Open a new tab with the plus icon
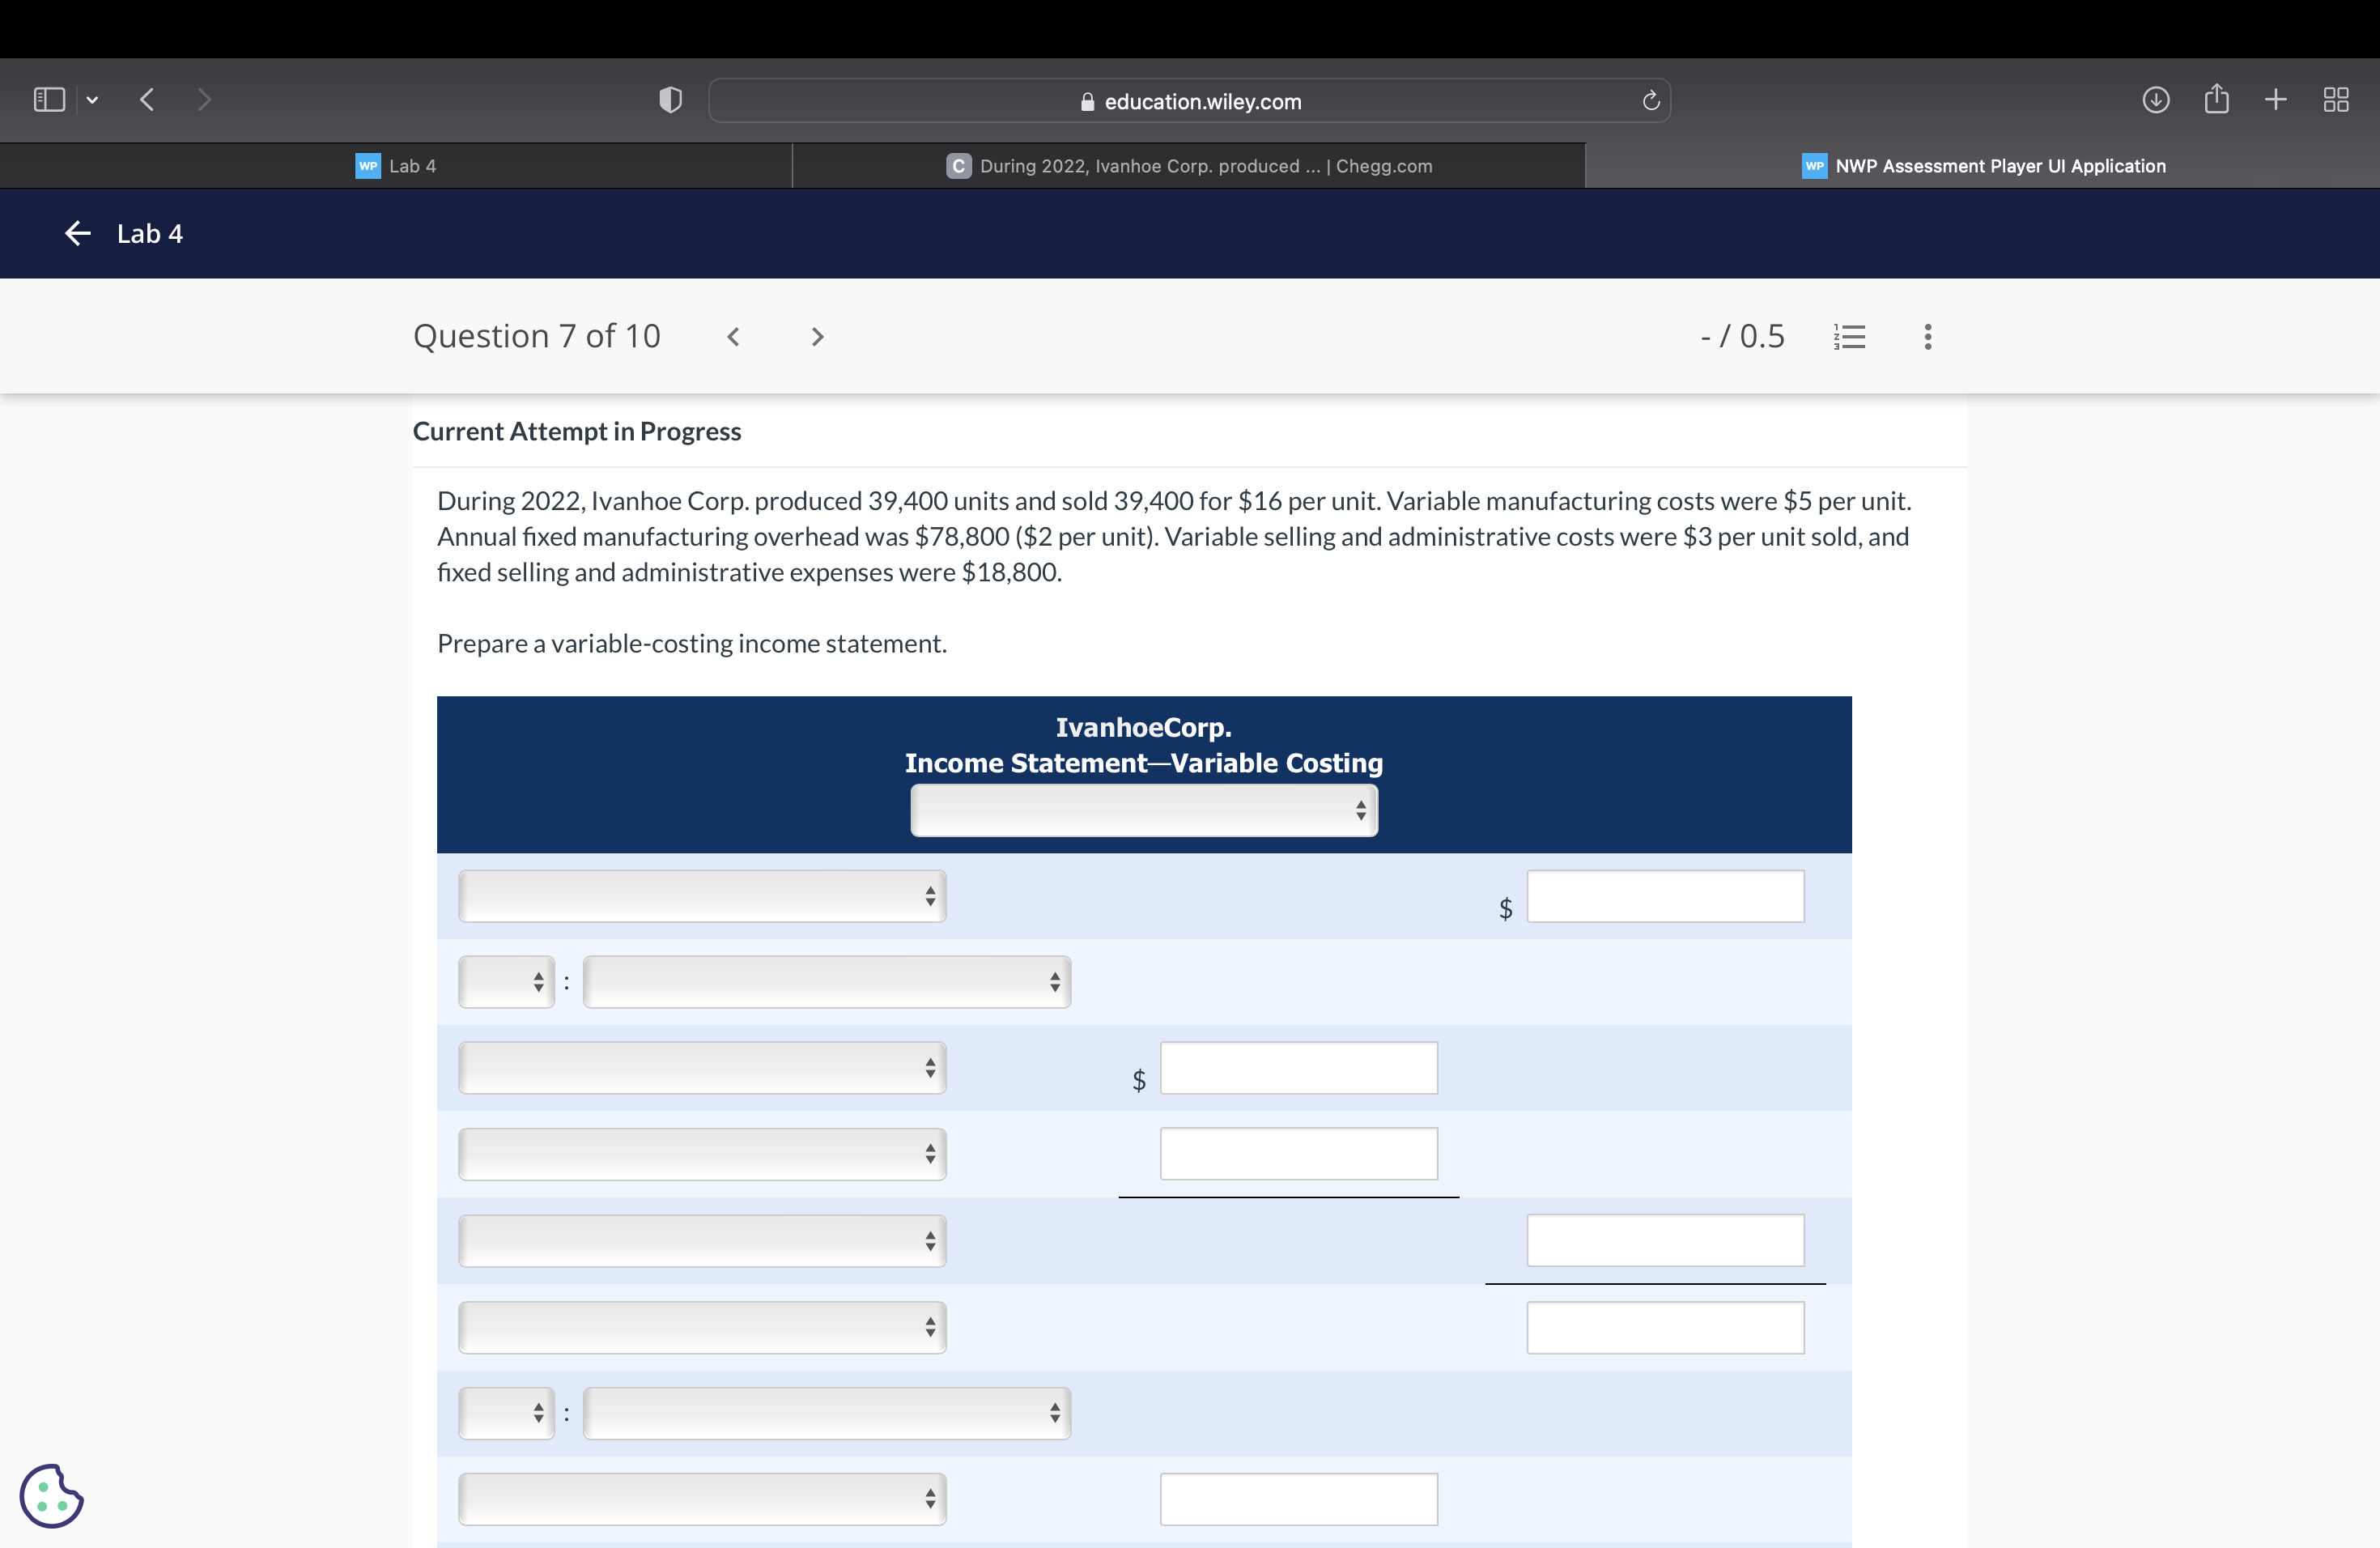2380x1548 pixels. tap(2276, 100)
